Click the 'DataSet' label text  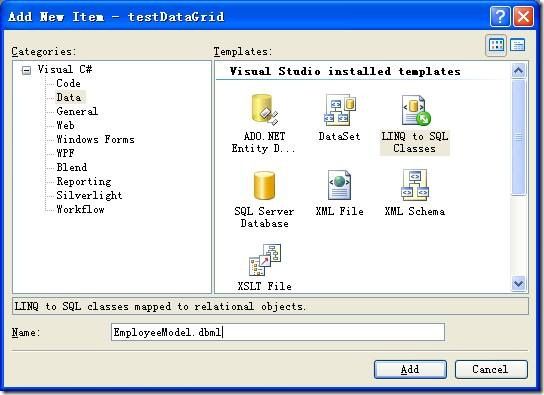coord(339,136)
